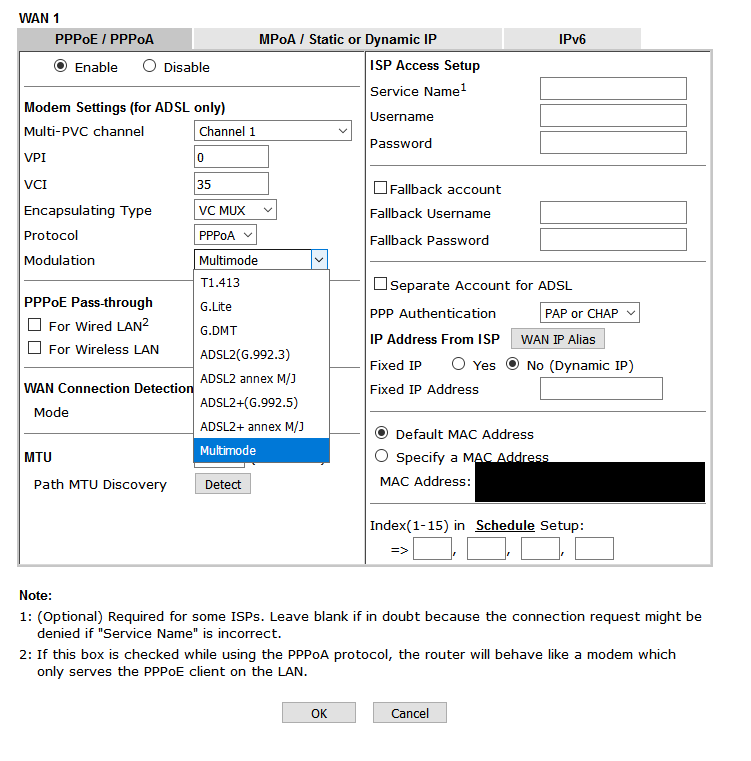
Task: Click the Fixed IP Address field
Action: click(601, 388)
